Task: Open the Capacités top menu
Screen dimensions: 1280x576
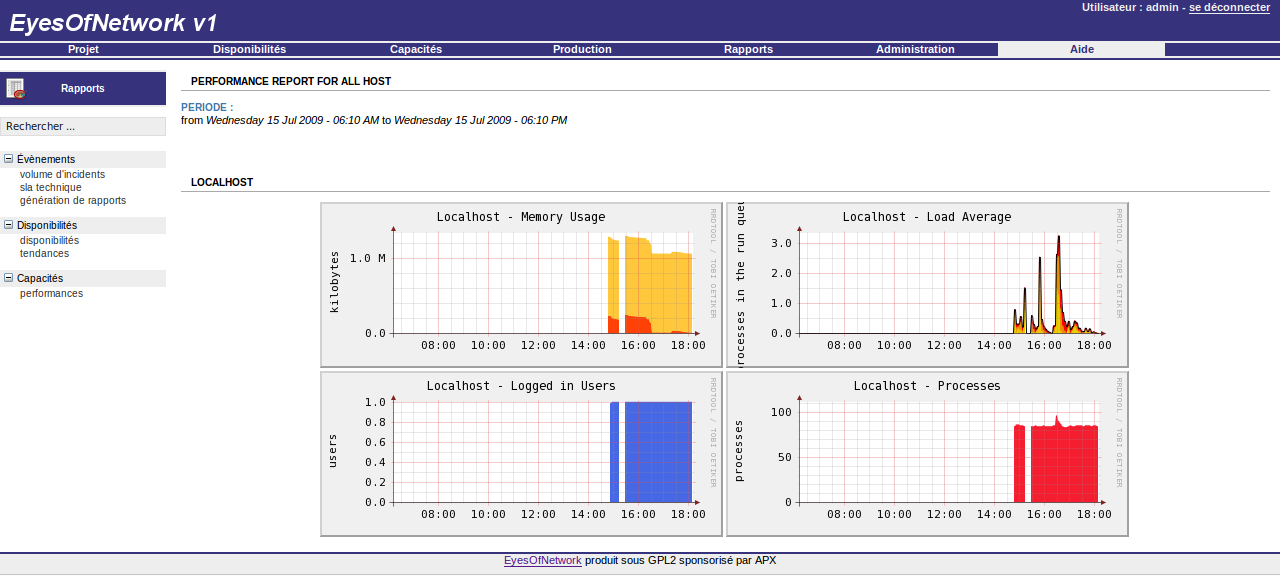Action: click(415, 49)
